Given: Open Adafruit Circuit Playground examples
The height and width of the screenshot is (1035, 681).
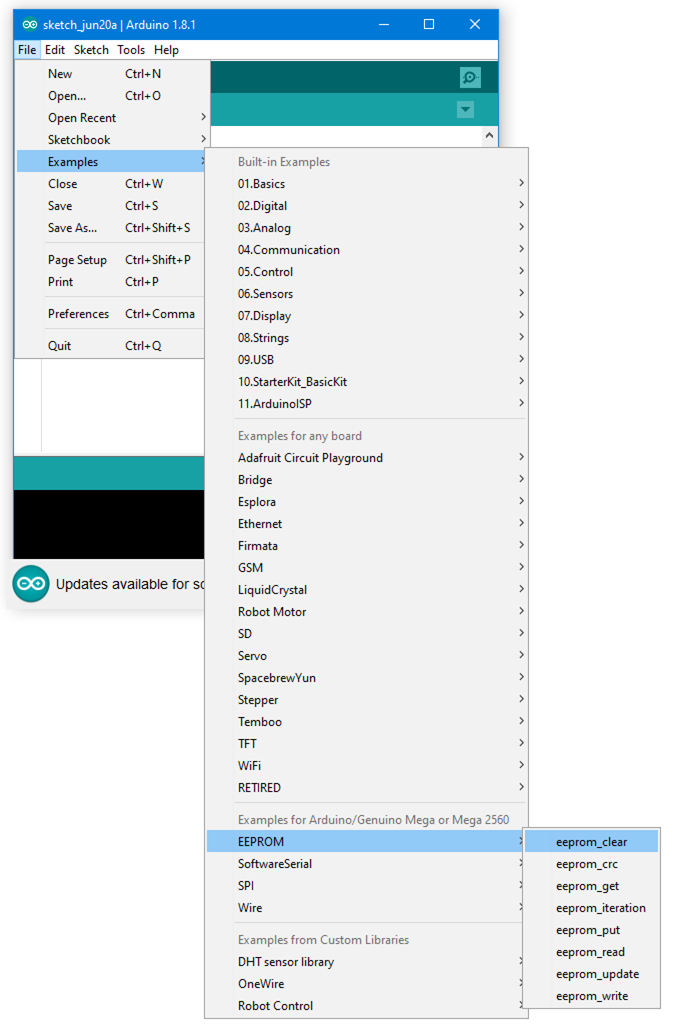Looking at the screenshot, I should (367, 458).
